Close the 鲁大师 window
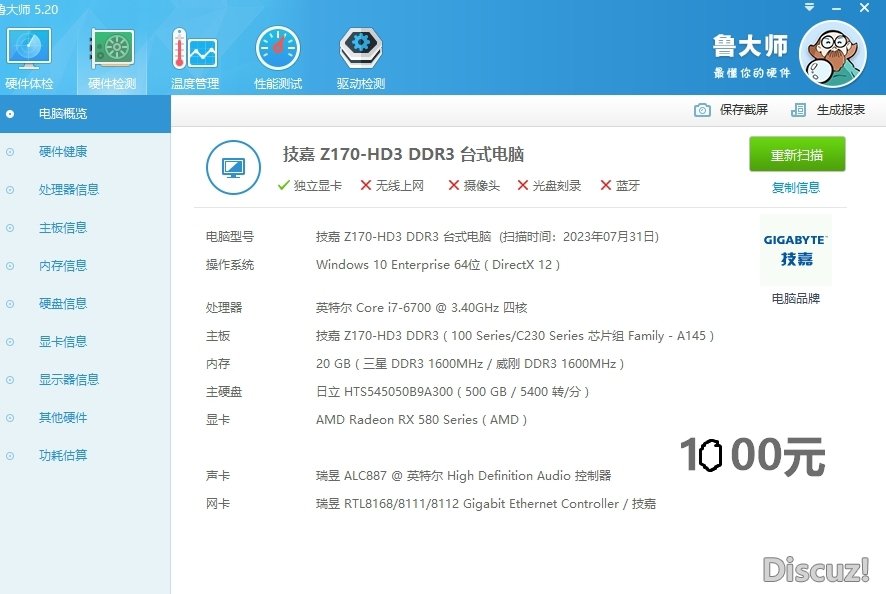 [x=865, y=7]
